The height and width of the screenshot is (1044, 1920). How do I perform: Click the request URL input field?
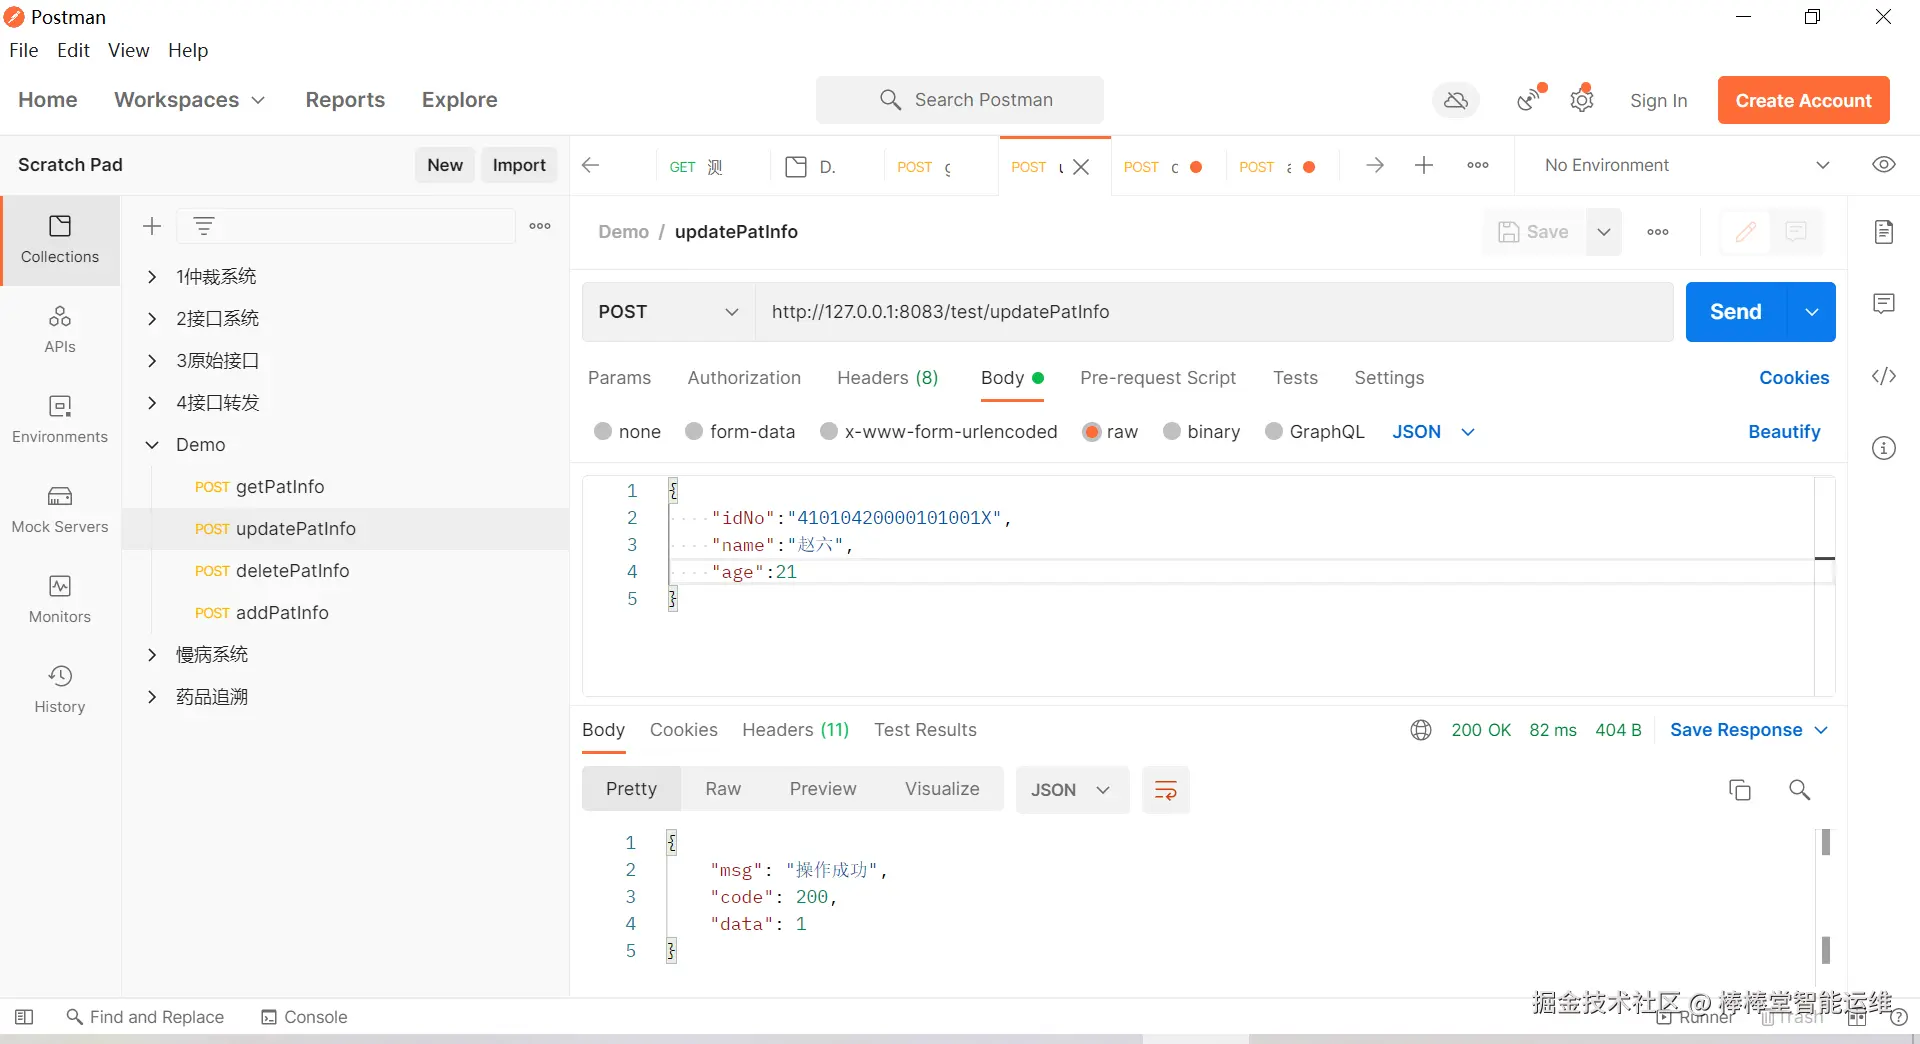(1212, 312)
